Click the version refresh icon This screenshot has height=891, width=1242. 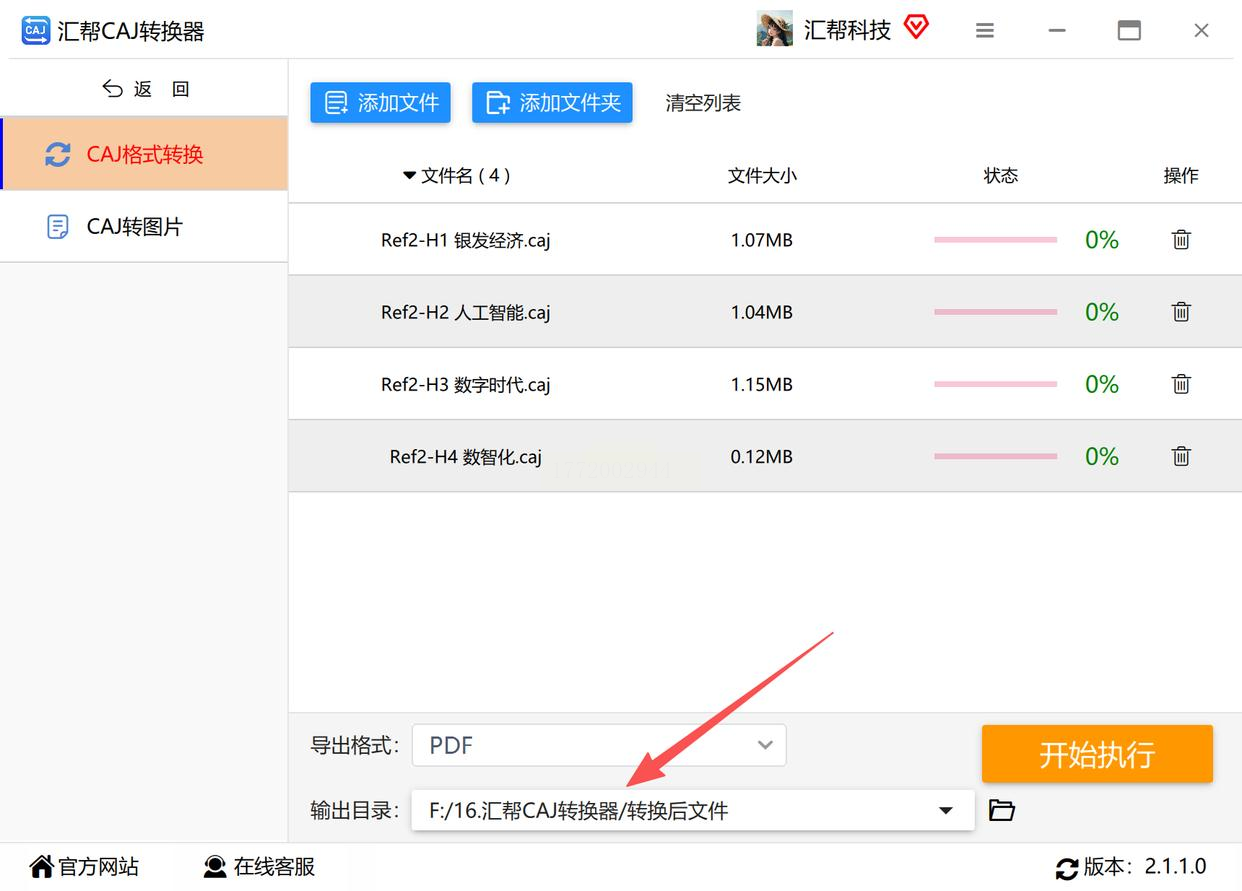click(1067, 868)
